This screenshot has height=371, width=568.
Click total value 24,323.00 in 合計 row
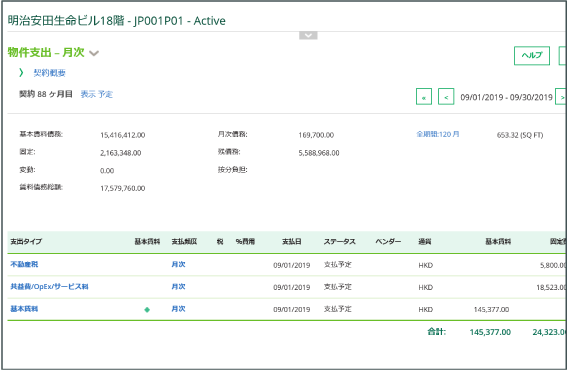point(549,332)
